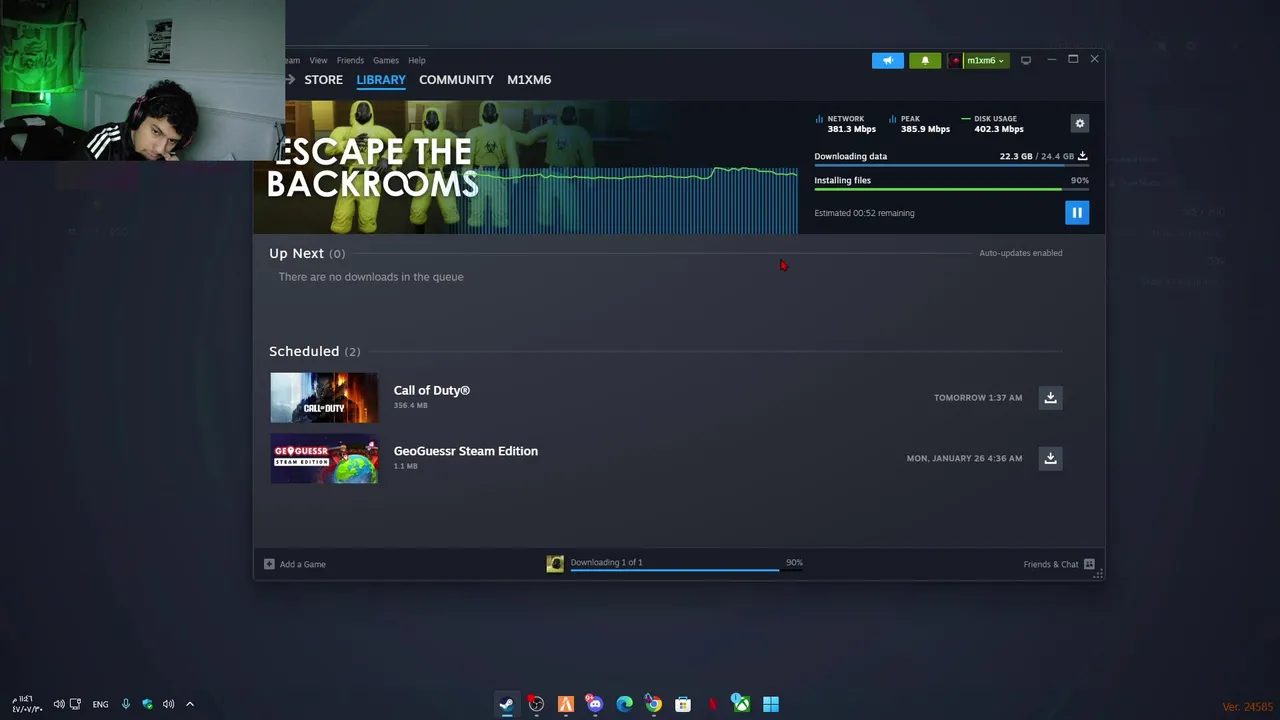
Task: Open Discord from the taskbar
Action: 595,704
